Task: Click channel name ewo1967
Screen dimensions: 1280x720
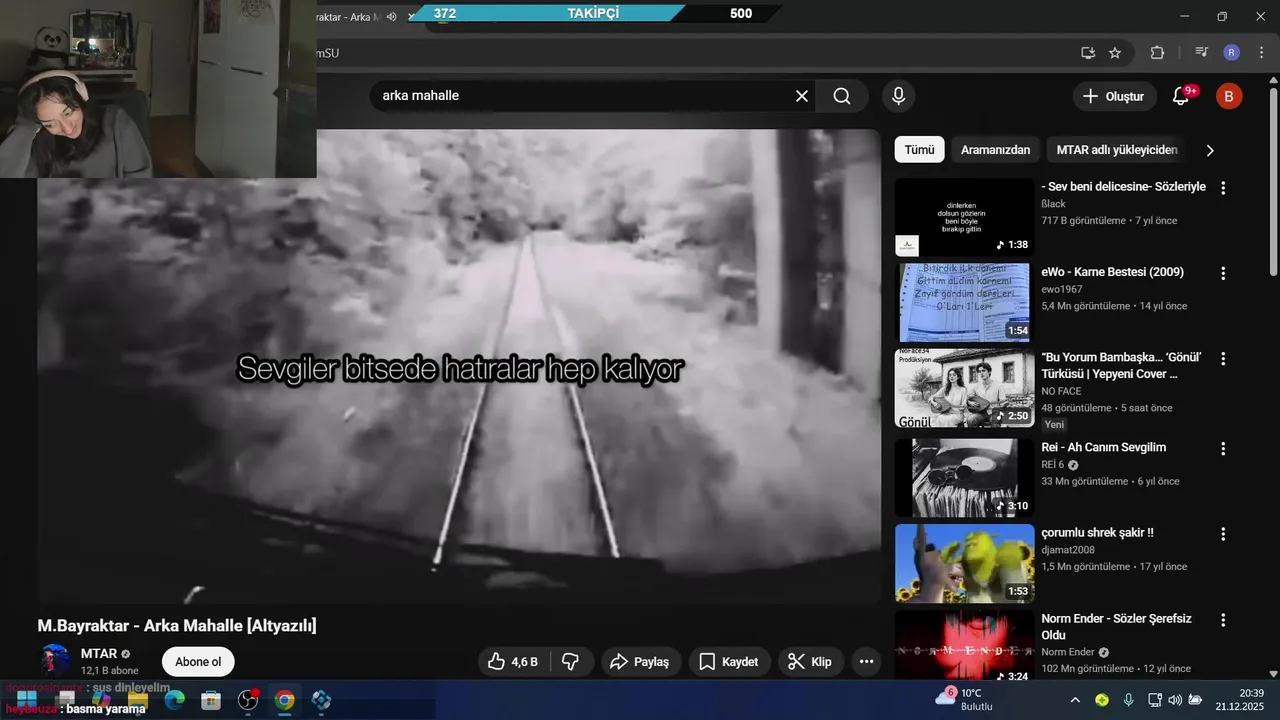Action: pyautogui.click(x=1061, y=289)
